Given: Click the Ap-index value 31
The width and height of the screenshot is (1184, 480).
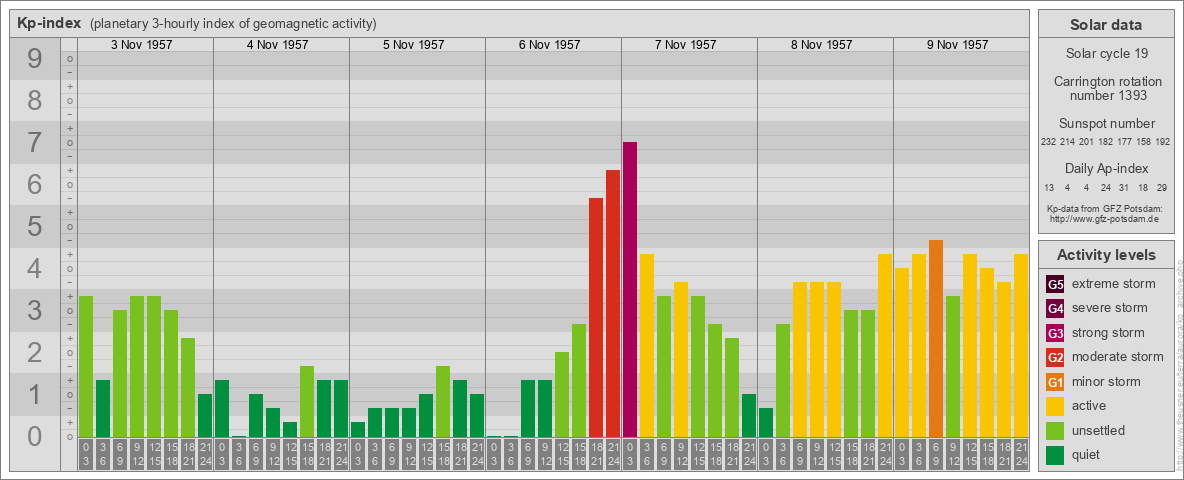Looking at the screenshot, I should pos(1124,188).
